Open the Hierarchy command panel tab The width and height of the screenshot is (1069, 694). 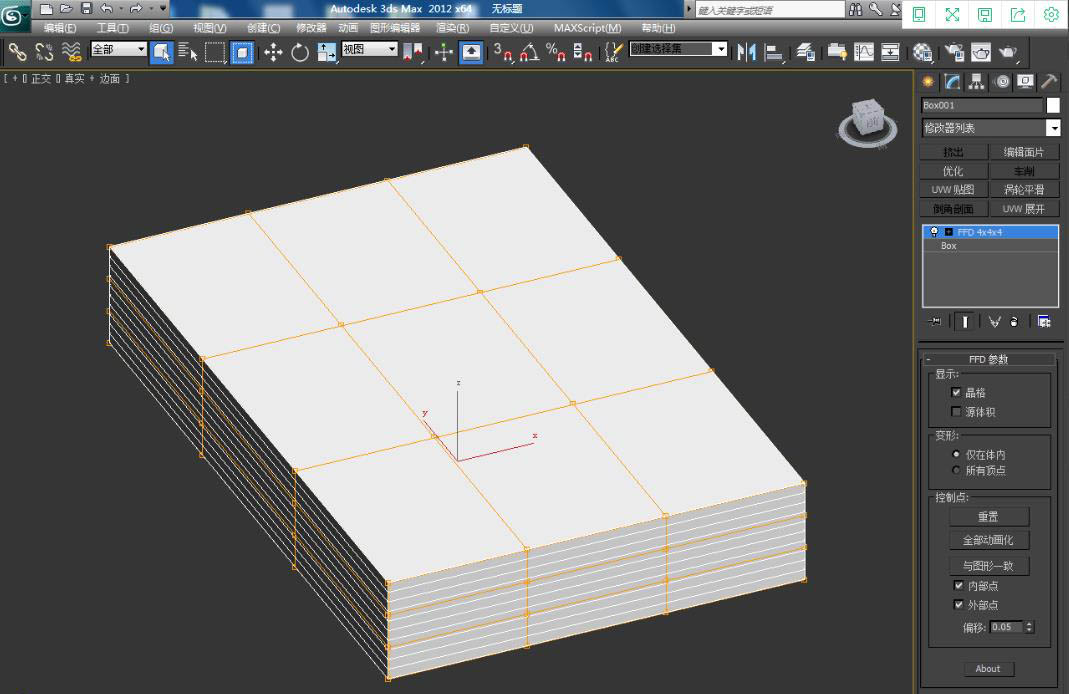pyautogui.click(x=977, y=82)
